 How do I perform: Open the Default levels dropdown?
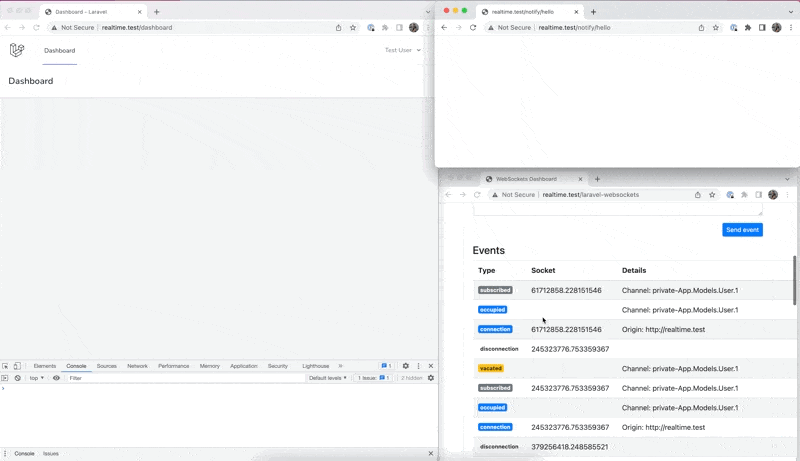click(329, 378)
